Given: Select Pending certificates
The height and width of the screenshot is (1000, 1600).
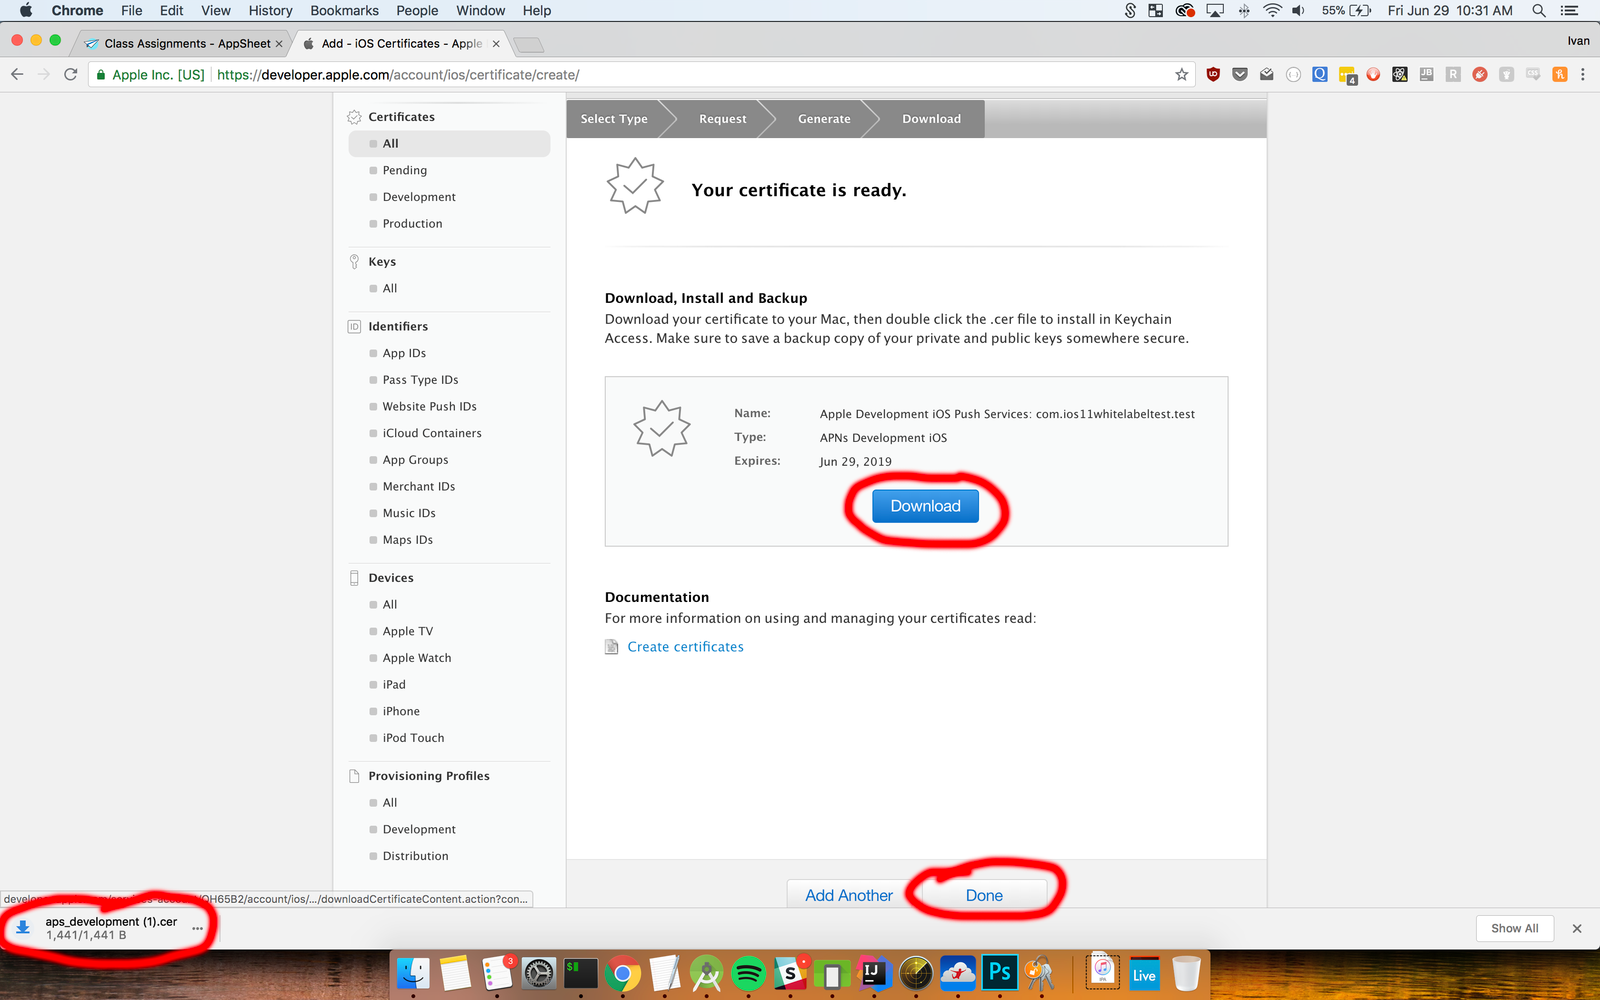Looking at the screenshot, I should [404, 170].
